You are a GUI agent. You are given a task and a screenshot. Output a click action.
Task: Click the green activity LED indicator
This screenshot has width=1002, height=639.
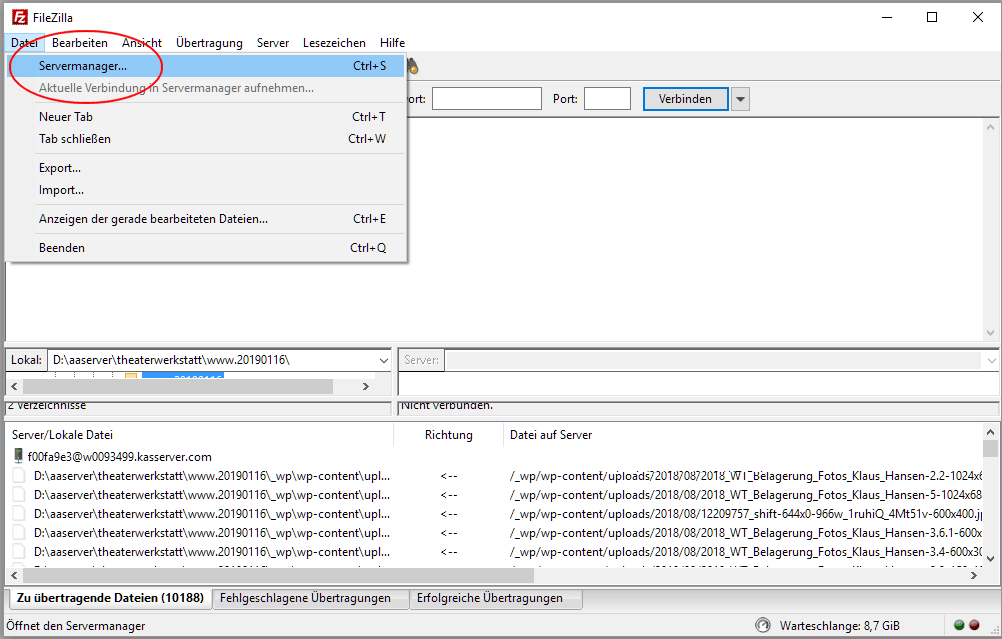click(x=959, y=625)
